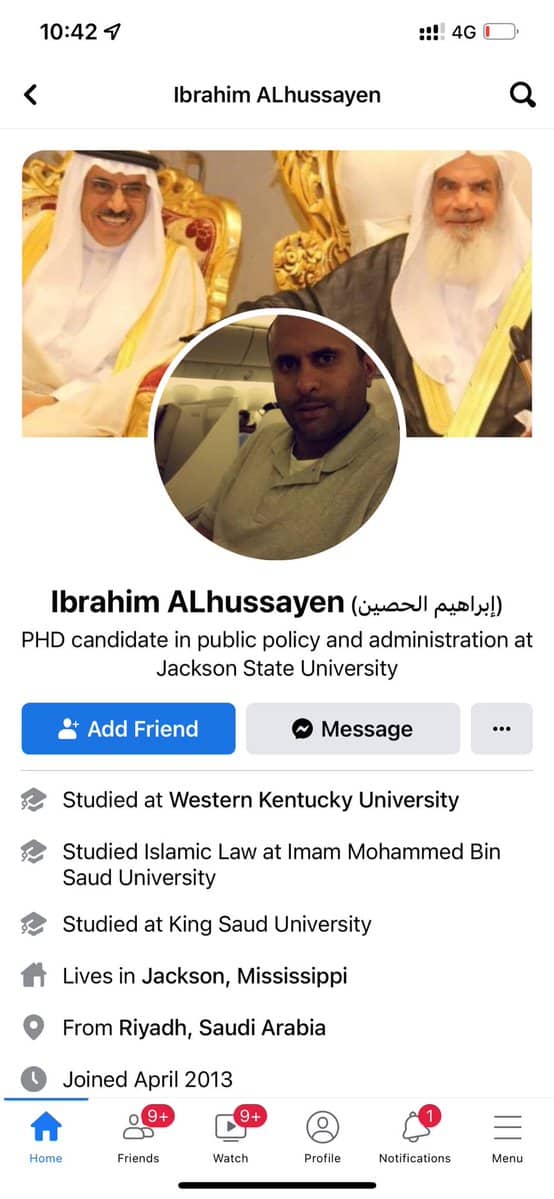Tap the back arrow icon
The height and width of the screenshot is (1199, 554).
click(30, 95)
